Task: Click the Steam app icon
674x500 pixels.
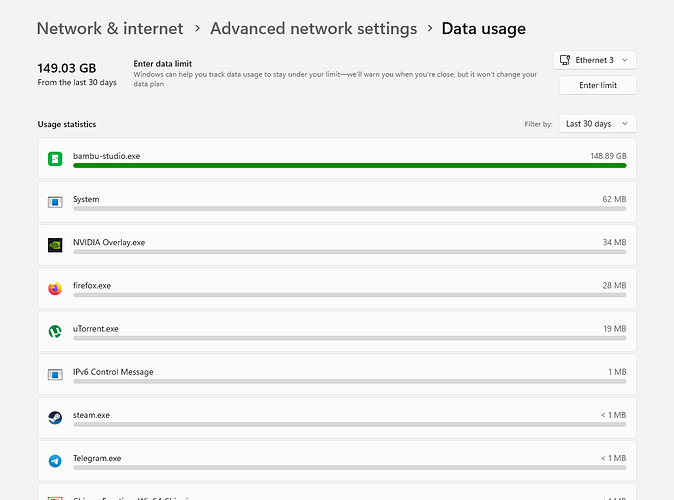Action: 55,418
